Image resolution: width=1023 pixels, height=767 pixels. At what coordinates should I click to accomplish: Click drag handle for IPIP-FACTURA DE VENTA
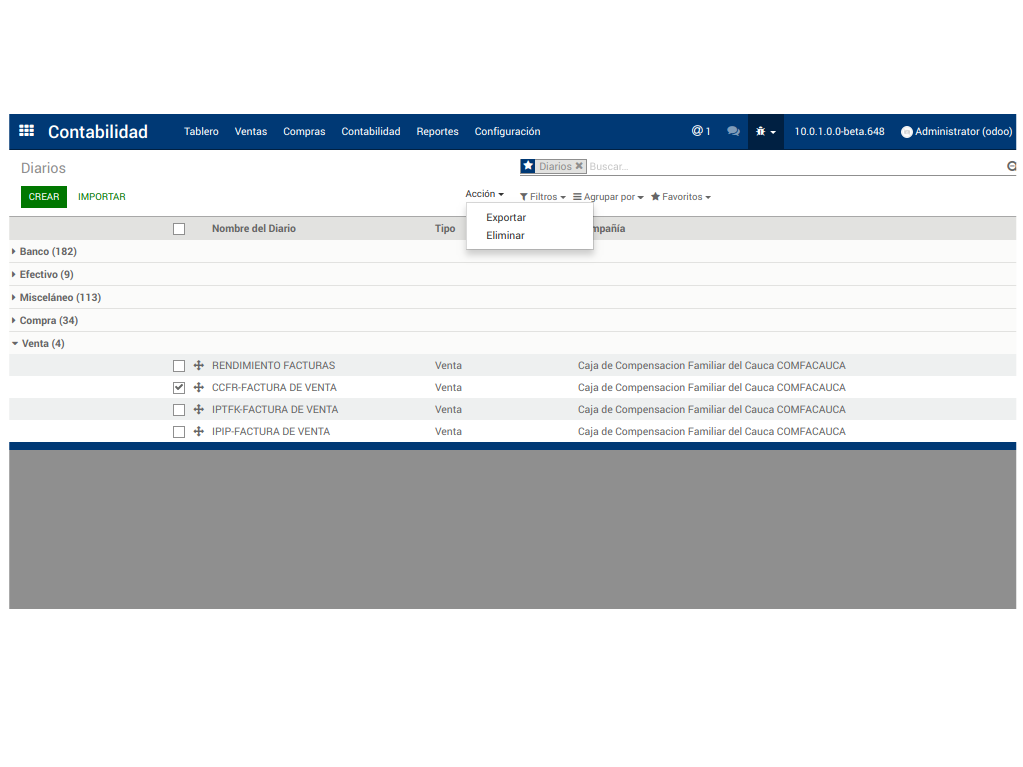point(198,431)
